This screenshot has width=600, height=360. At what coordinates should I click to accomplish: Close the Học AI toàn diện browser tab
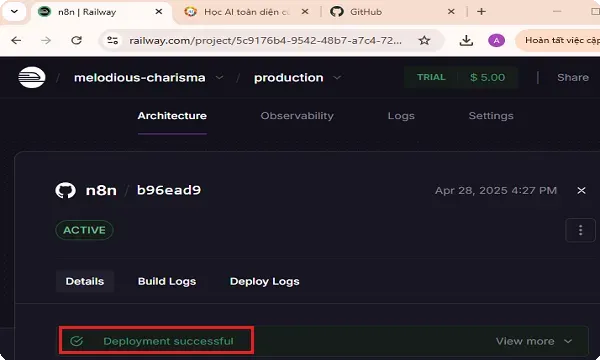[x=305, y=12]
